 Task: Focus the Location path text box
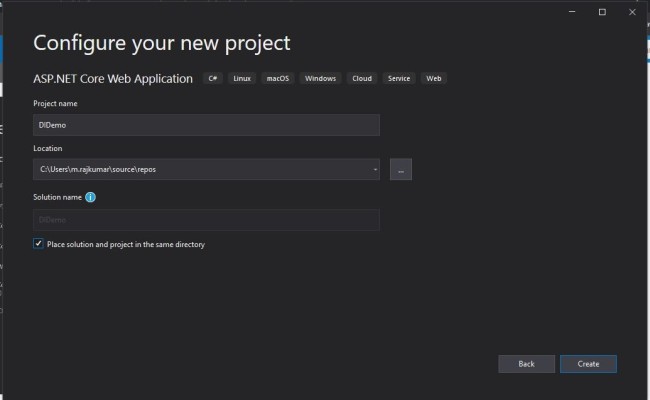coord(200,169)
